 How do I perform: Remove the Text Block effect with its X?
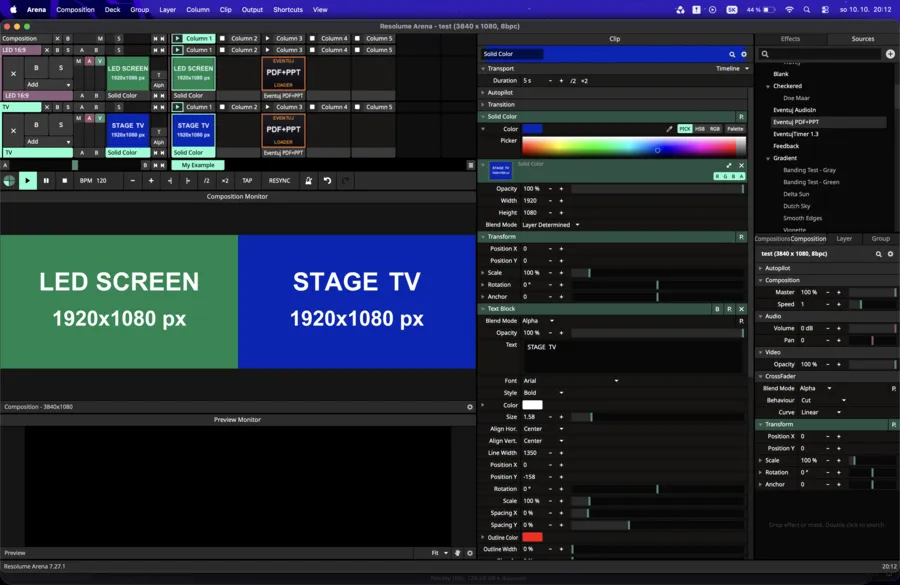tap(741, 309)
